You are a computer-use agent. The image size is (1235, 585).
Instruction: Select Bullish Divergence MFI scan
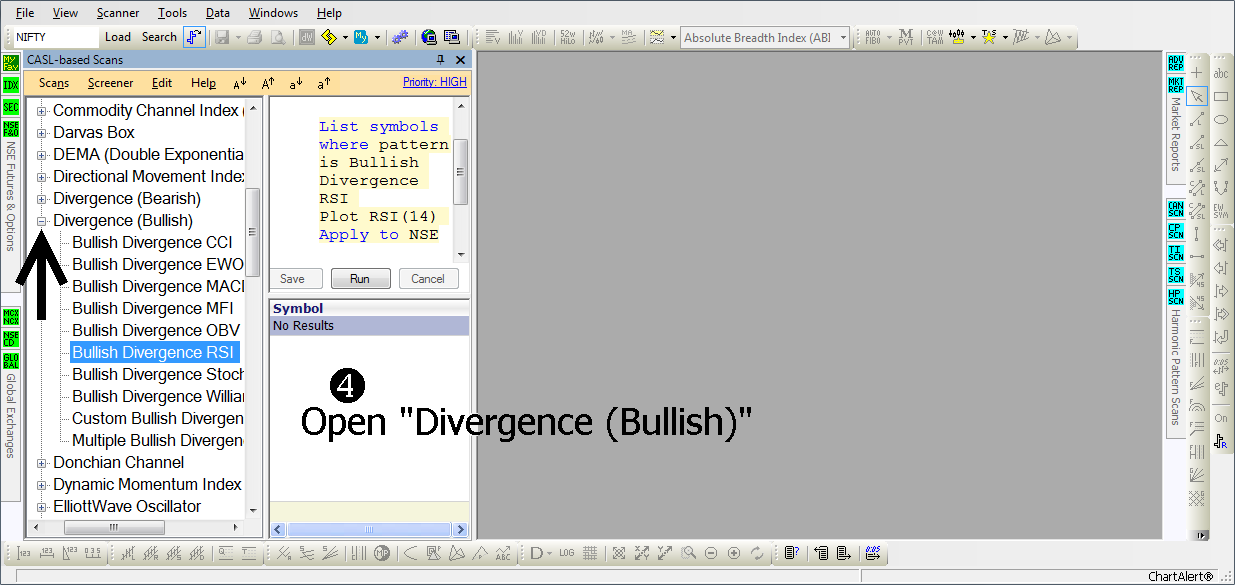pyautogui.click(x=152, y=309)
